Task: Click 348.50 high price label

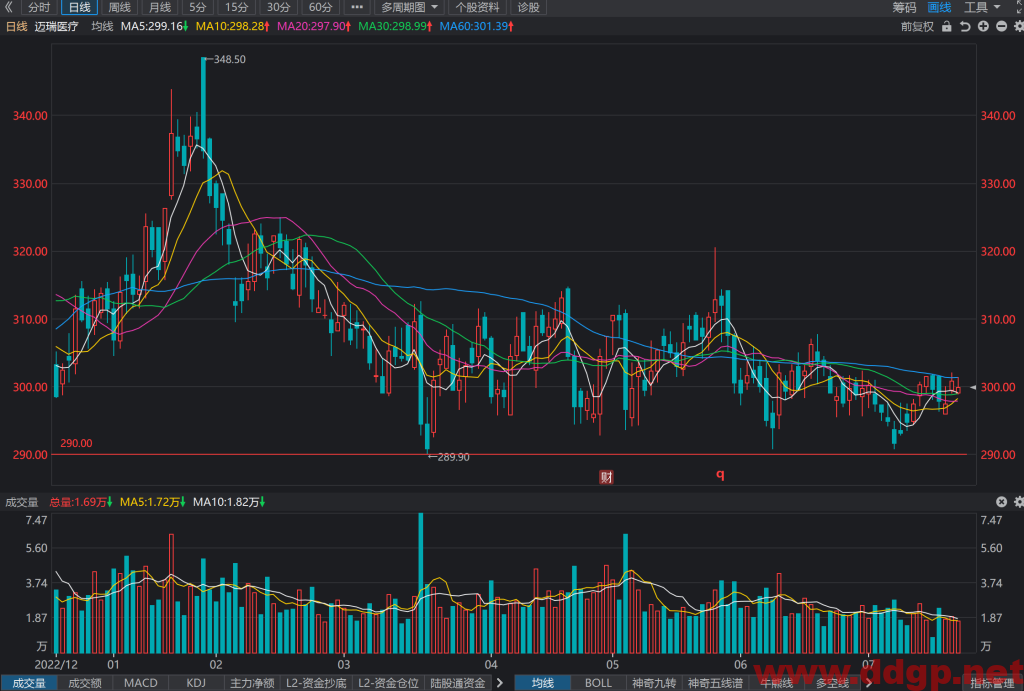Action: click(229, 59)
